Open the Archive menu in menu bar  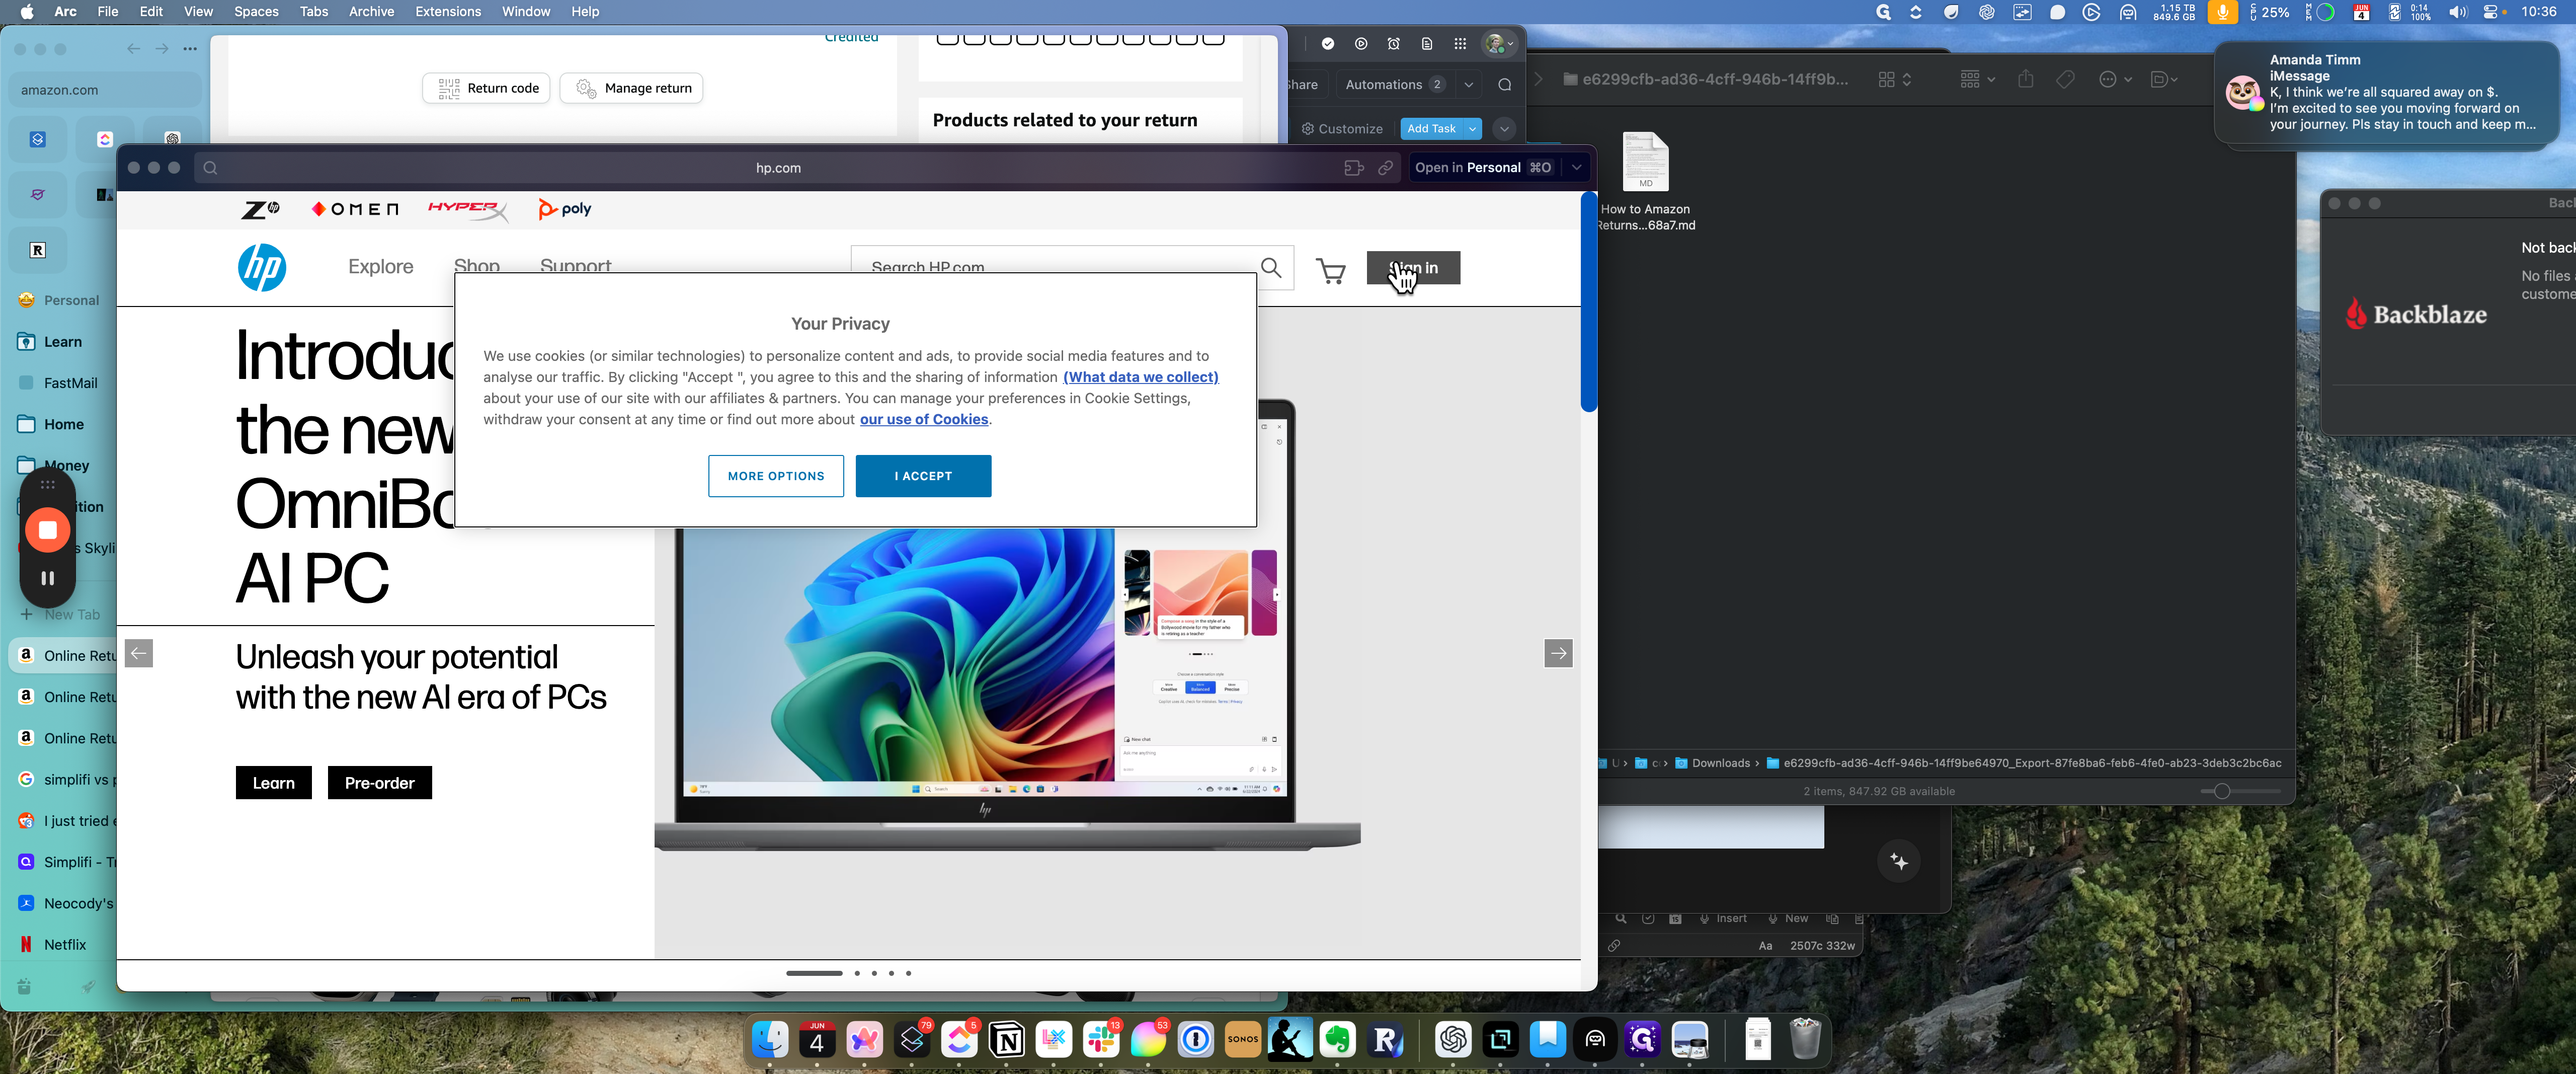[371, 12]
